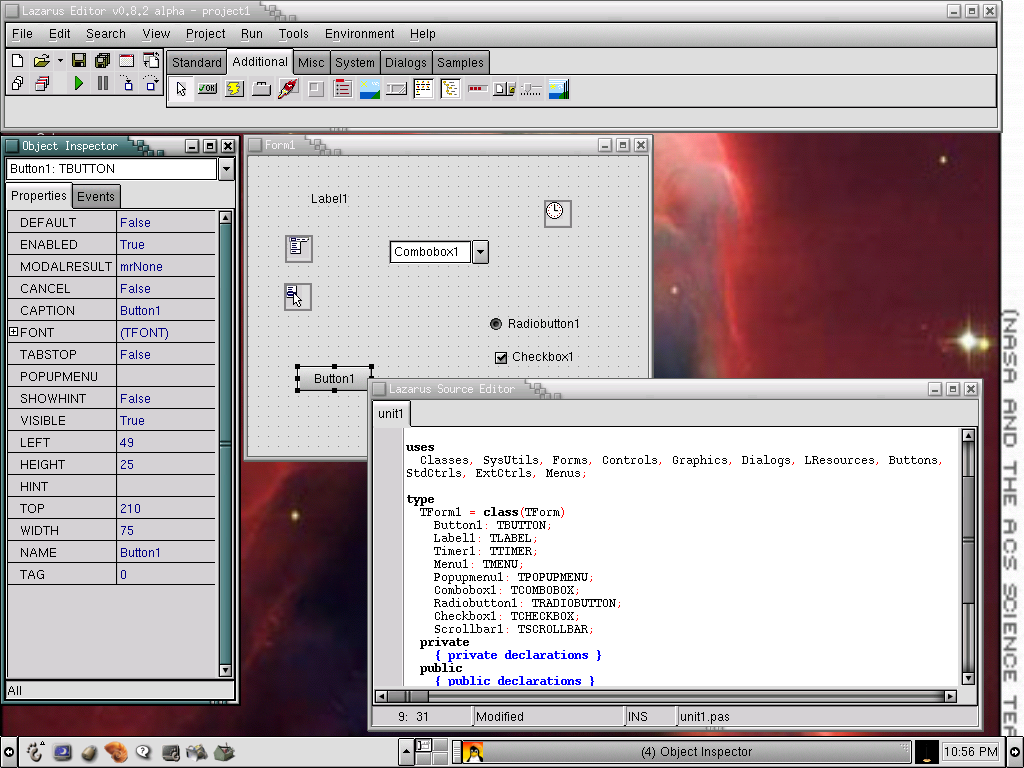Screen dimensions: 1024x768
Task: Click the Button1 button on the form
Action: point(334,379)
